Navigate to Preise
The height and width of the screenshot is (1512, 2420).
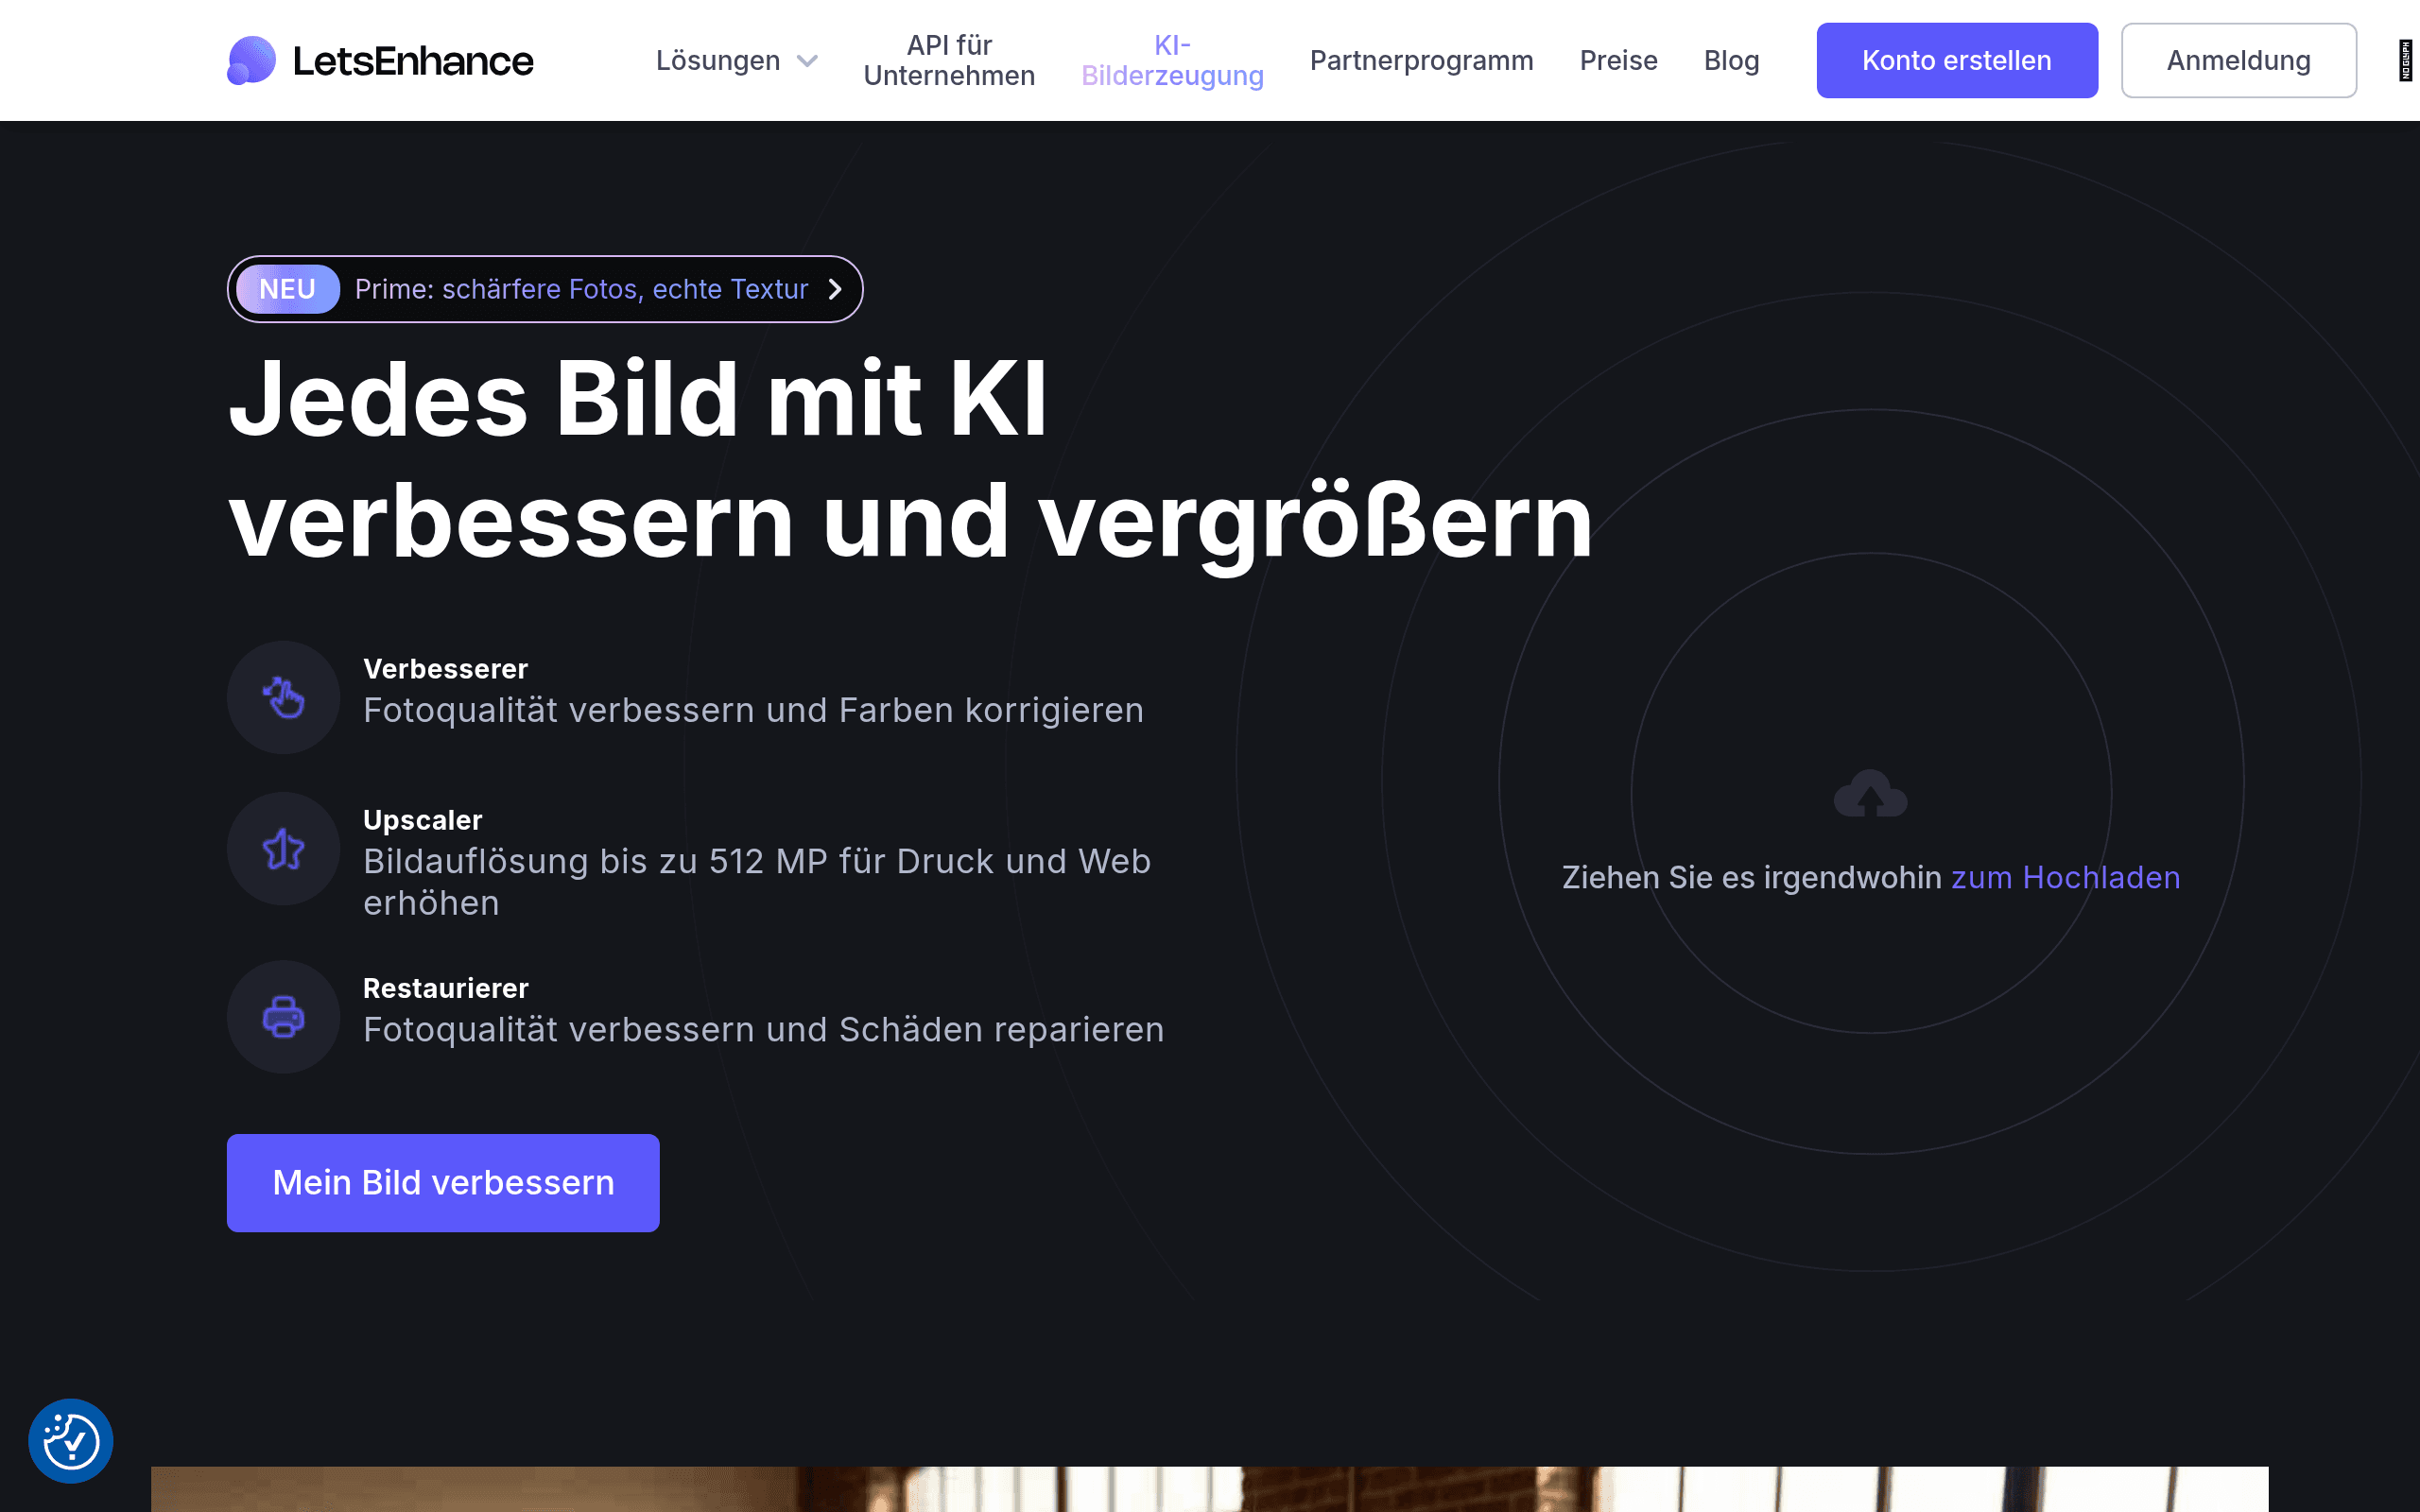pyautogui.click(x=1618, y=61)
